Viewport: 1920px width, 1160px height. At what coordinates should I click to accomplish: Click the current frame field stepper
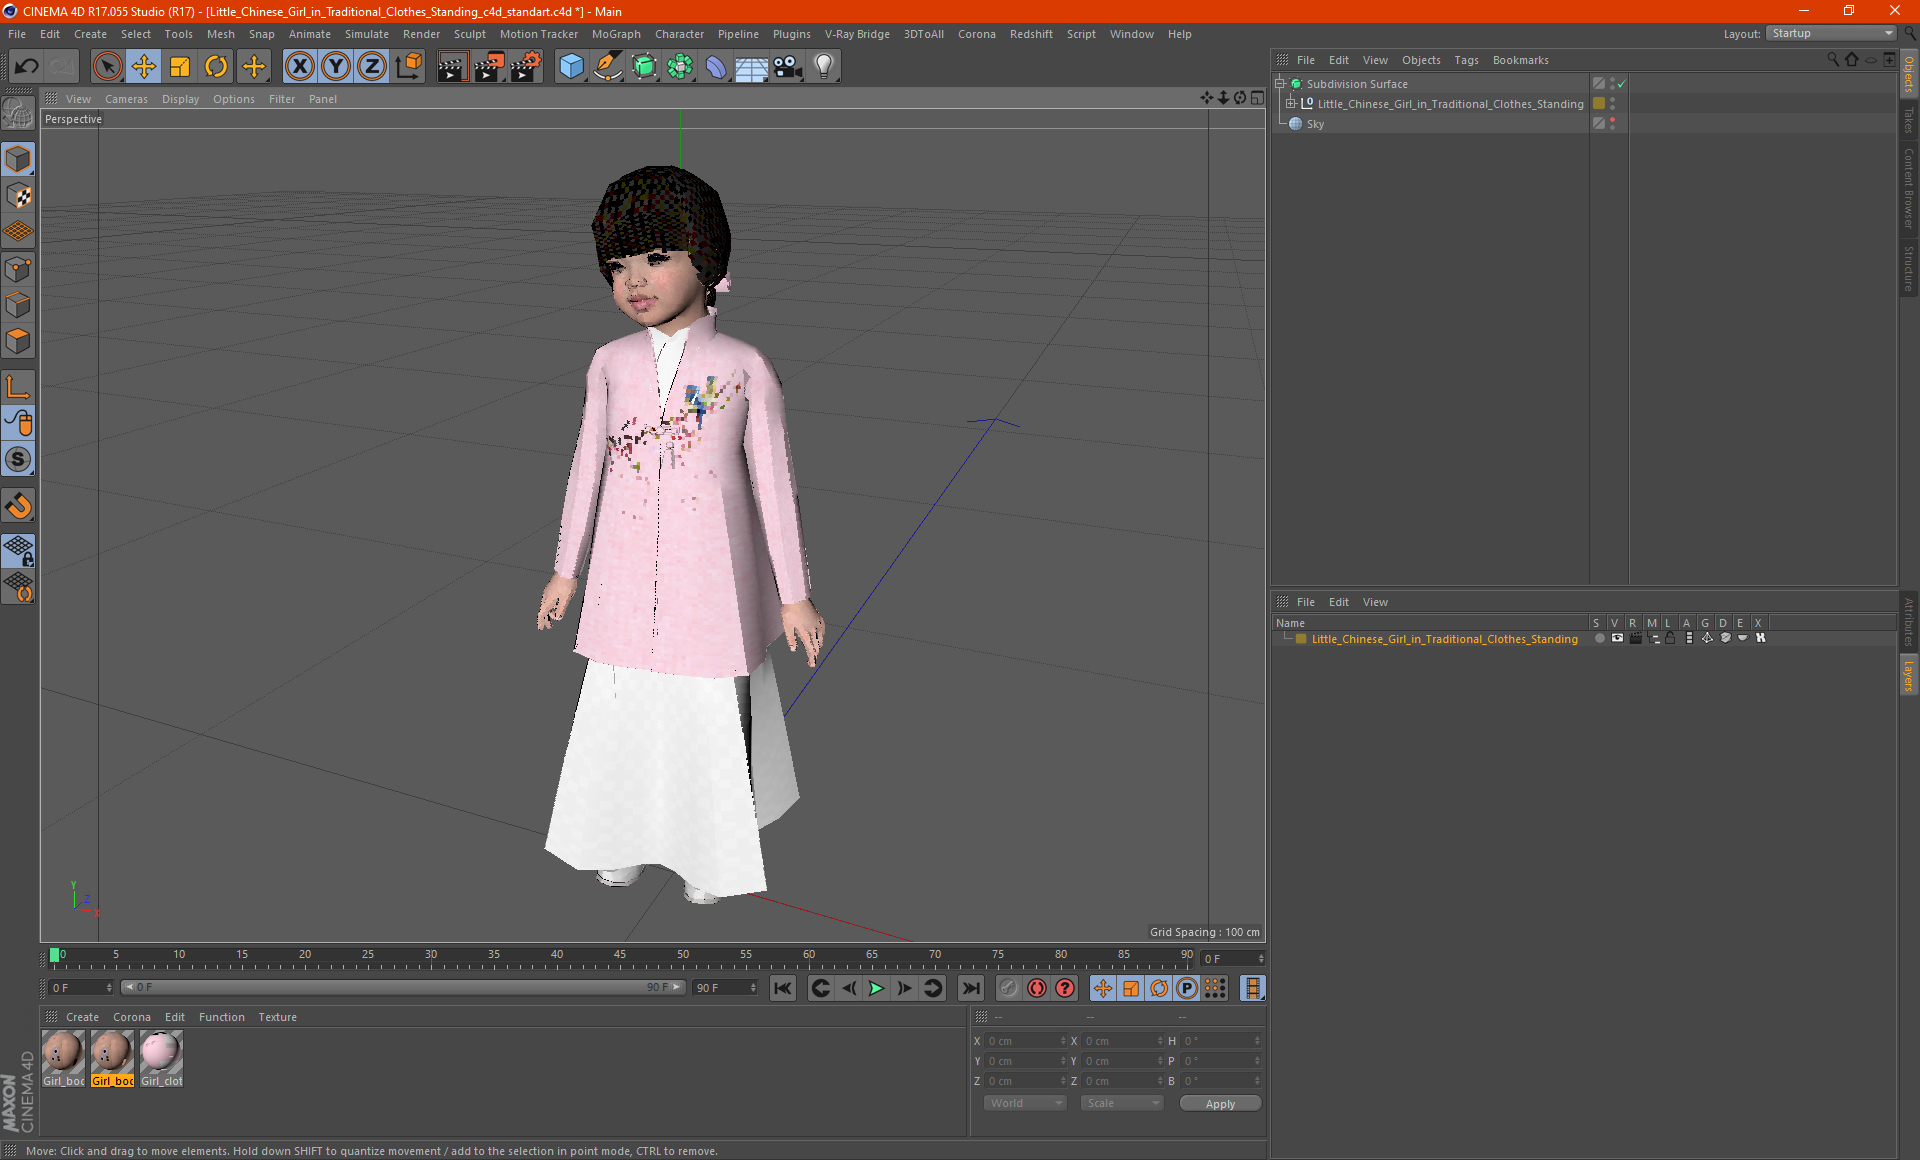tap(1261, 959)
